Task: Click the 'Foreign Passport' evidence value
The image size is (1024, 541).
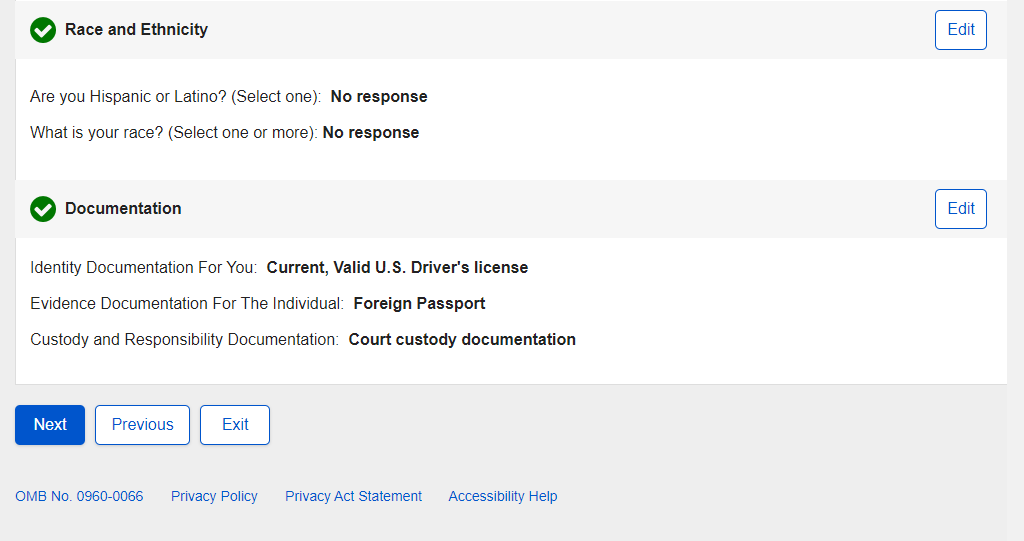Action: (x=419, y=304)
